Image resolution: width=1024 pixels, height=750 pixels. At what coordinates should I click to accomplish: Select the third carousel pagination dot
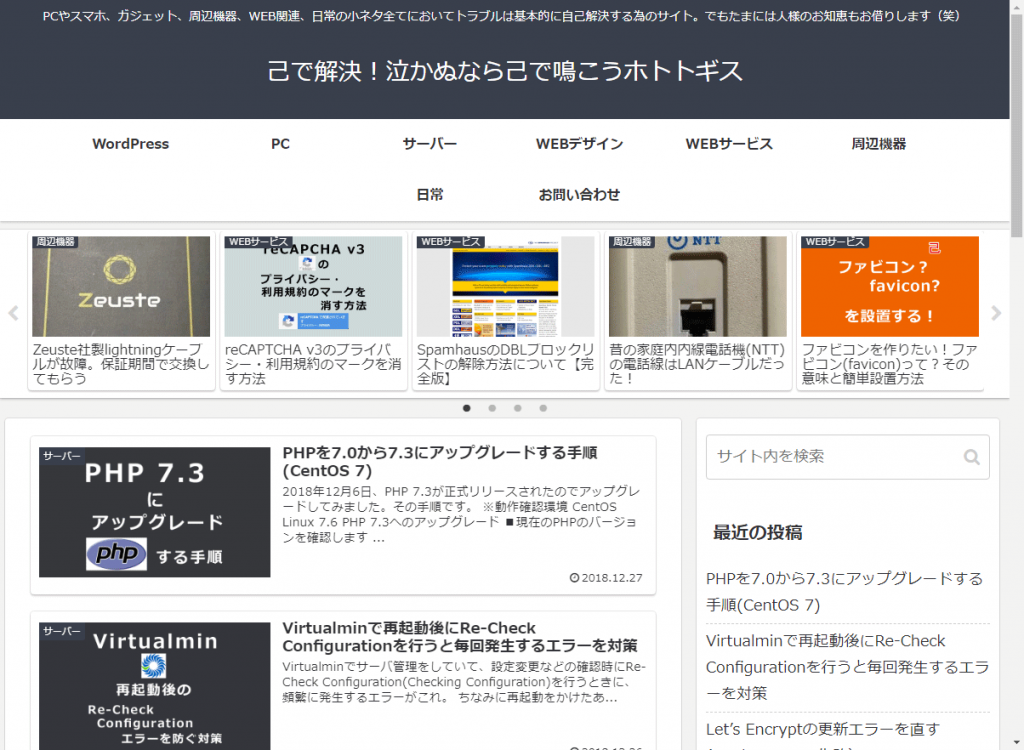[x=518, y=408]
